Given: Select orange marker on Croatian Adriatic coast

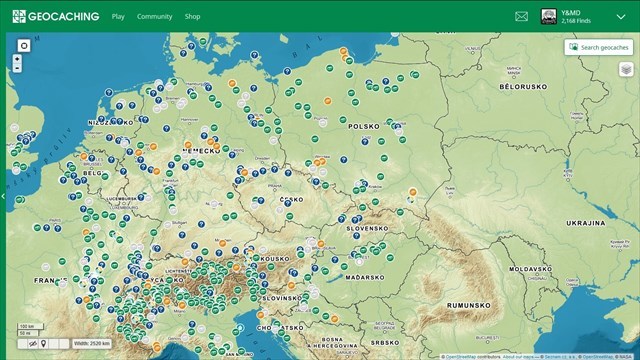Looking at the screenshot, I should 260,315.
